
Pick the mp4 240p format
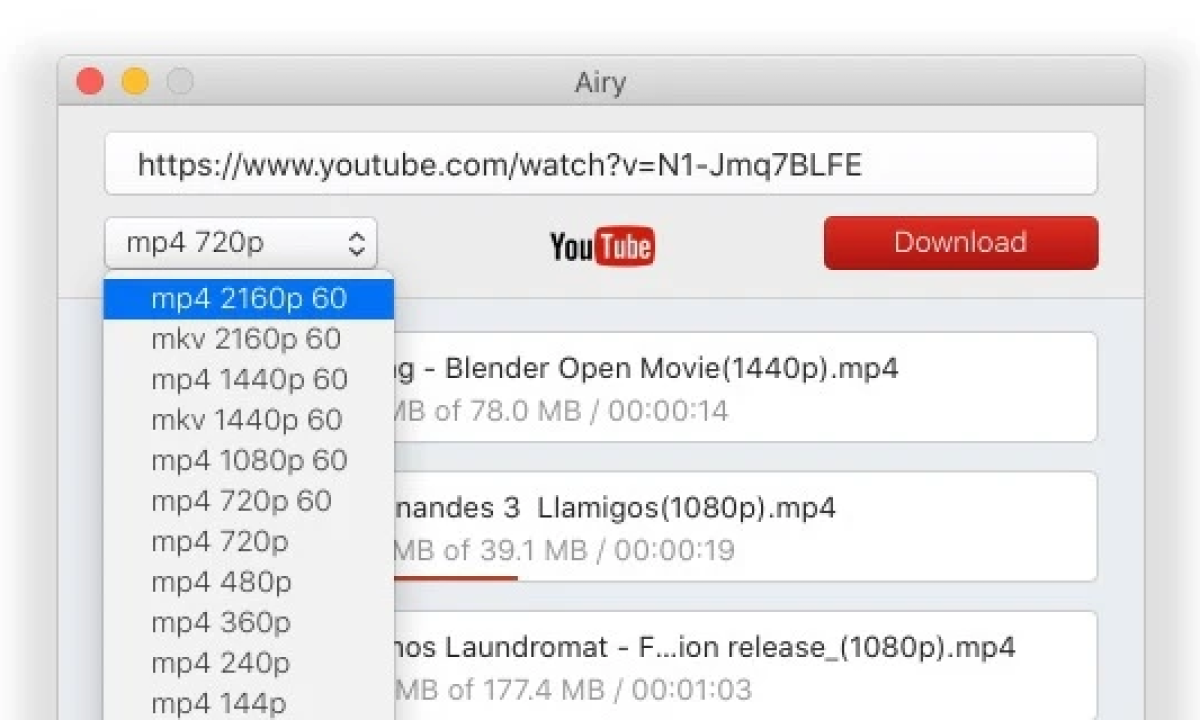249,662
